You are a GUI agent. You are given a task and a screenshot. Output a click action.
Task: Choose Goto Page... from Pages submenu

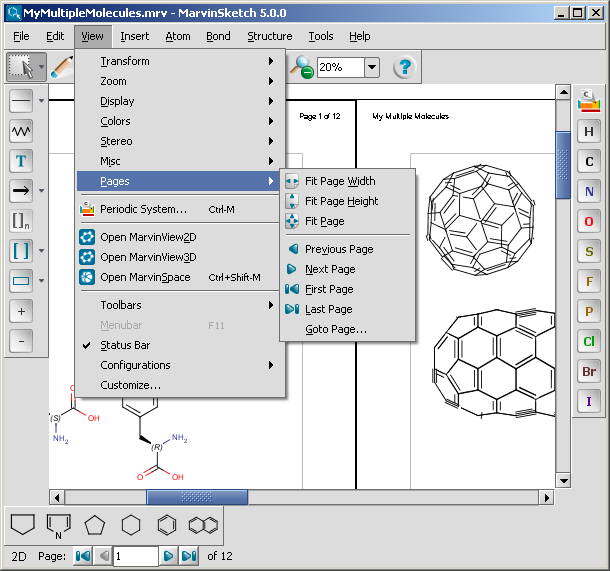(x=335, y=329)
